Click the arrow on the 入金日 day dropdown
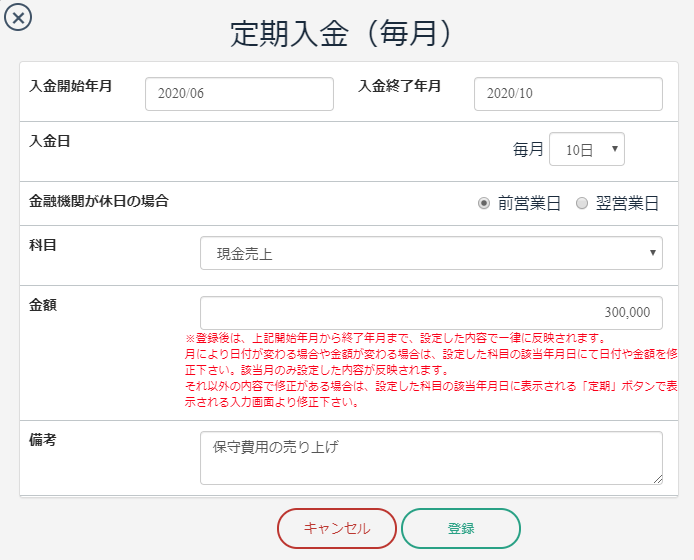 click(x=614, y=149)
